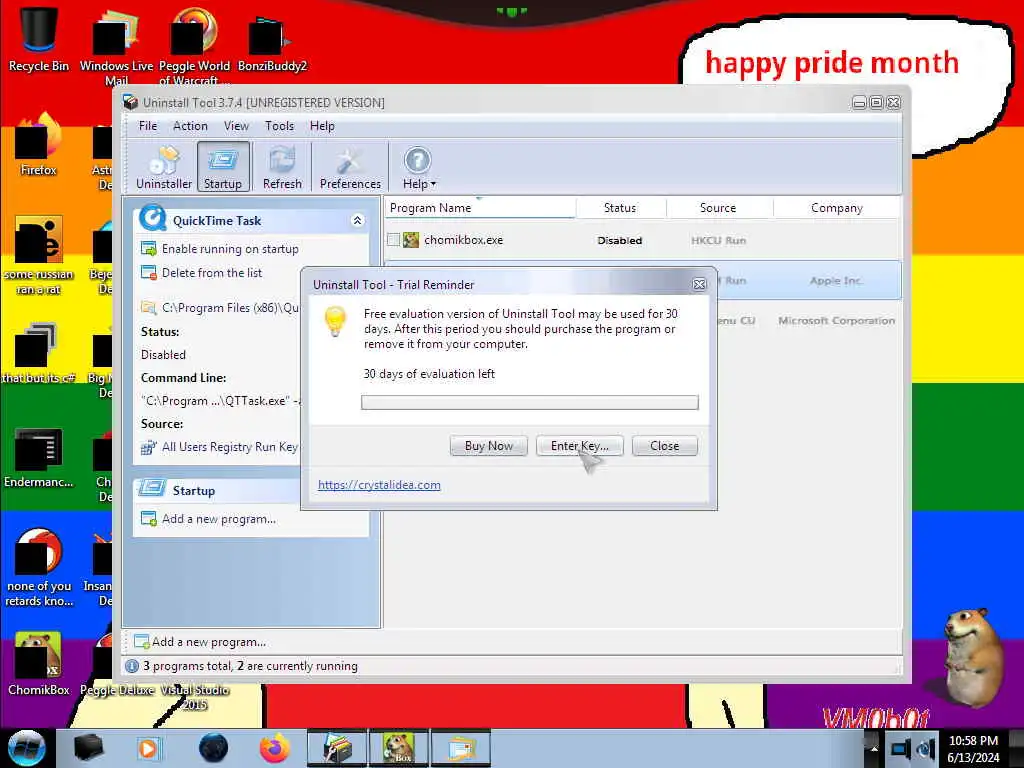Click the Enter Key... button
Screen dimensions: 1024x768
click(579, 445)
